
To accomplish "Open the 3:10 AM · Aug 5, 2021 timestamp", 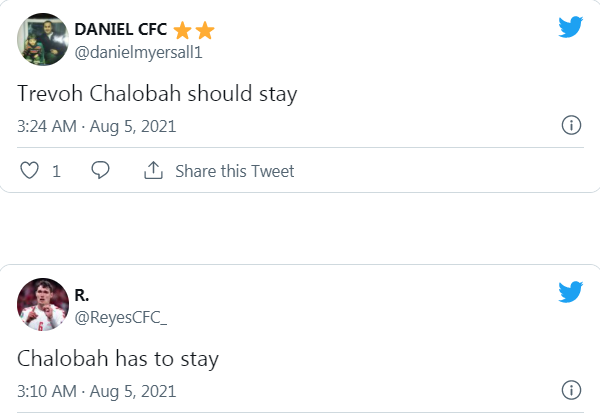I will pos(96,390).
